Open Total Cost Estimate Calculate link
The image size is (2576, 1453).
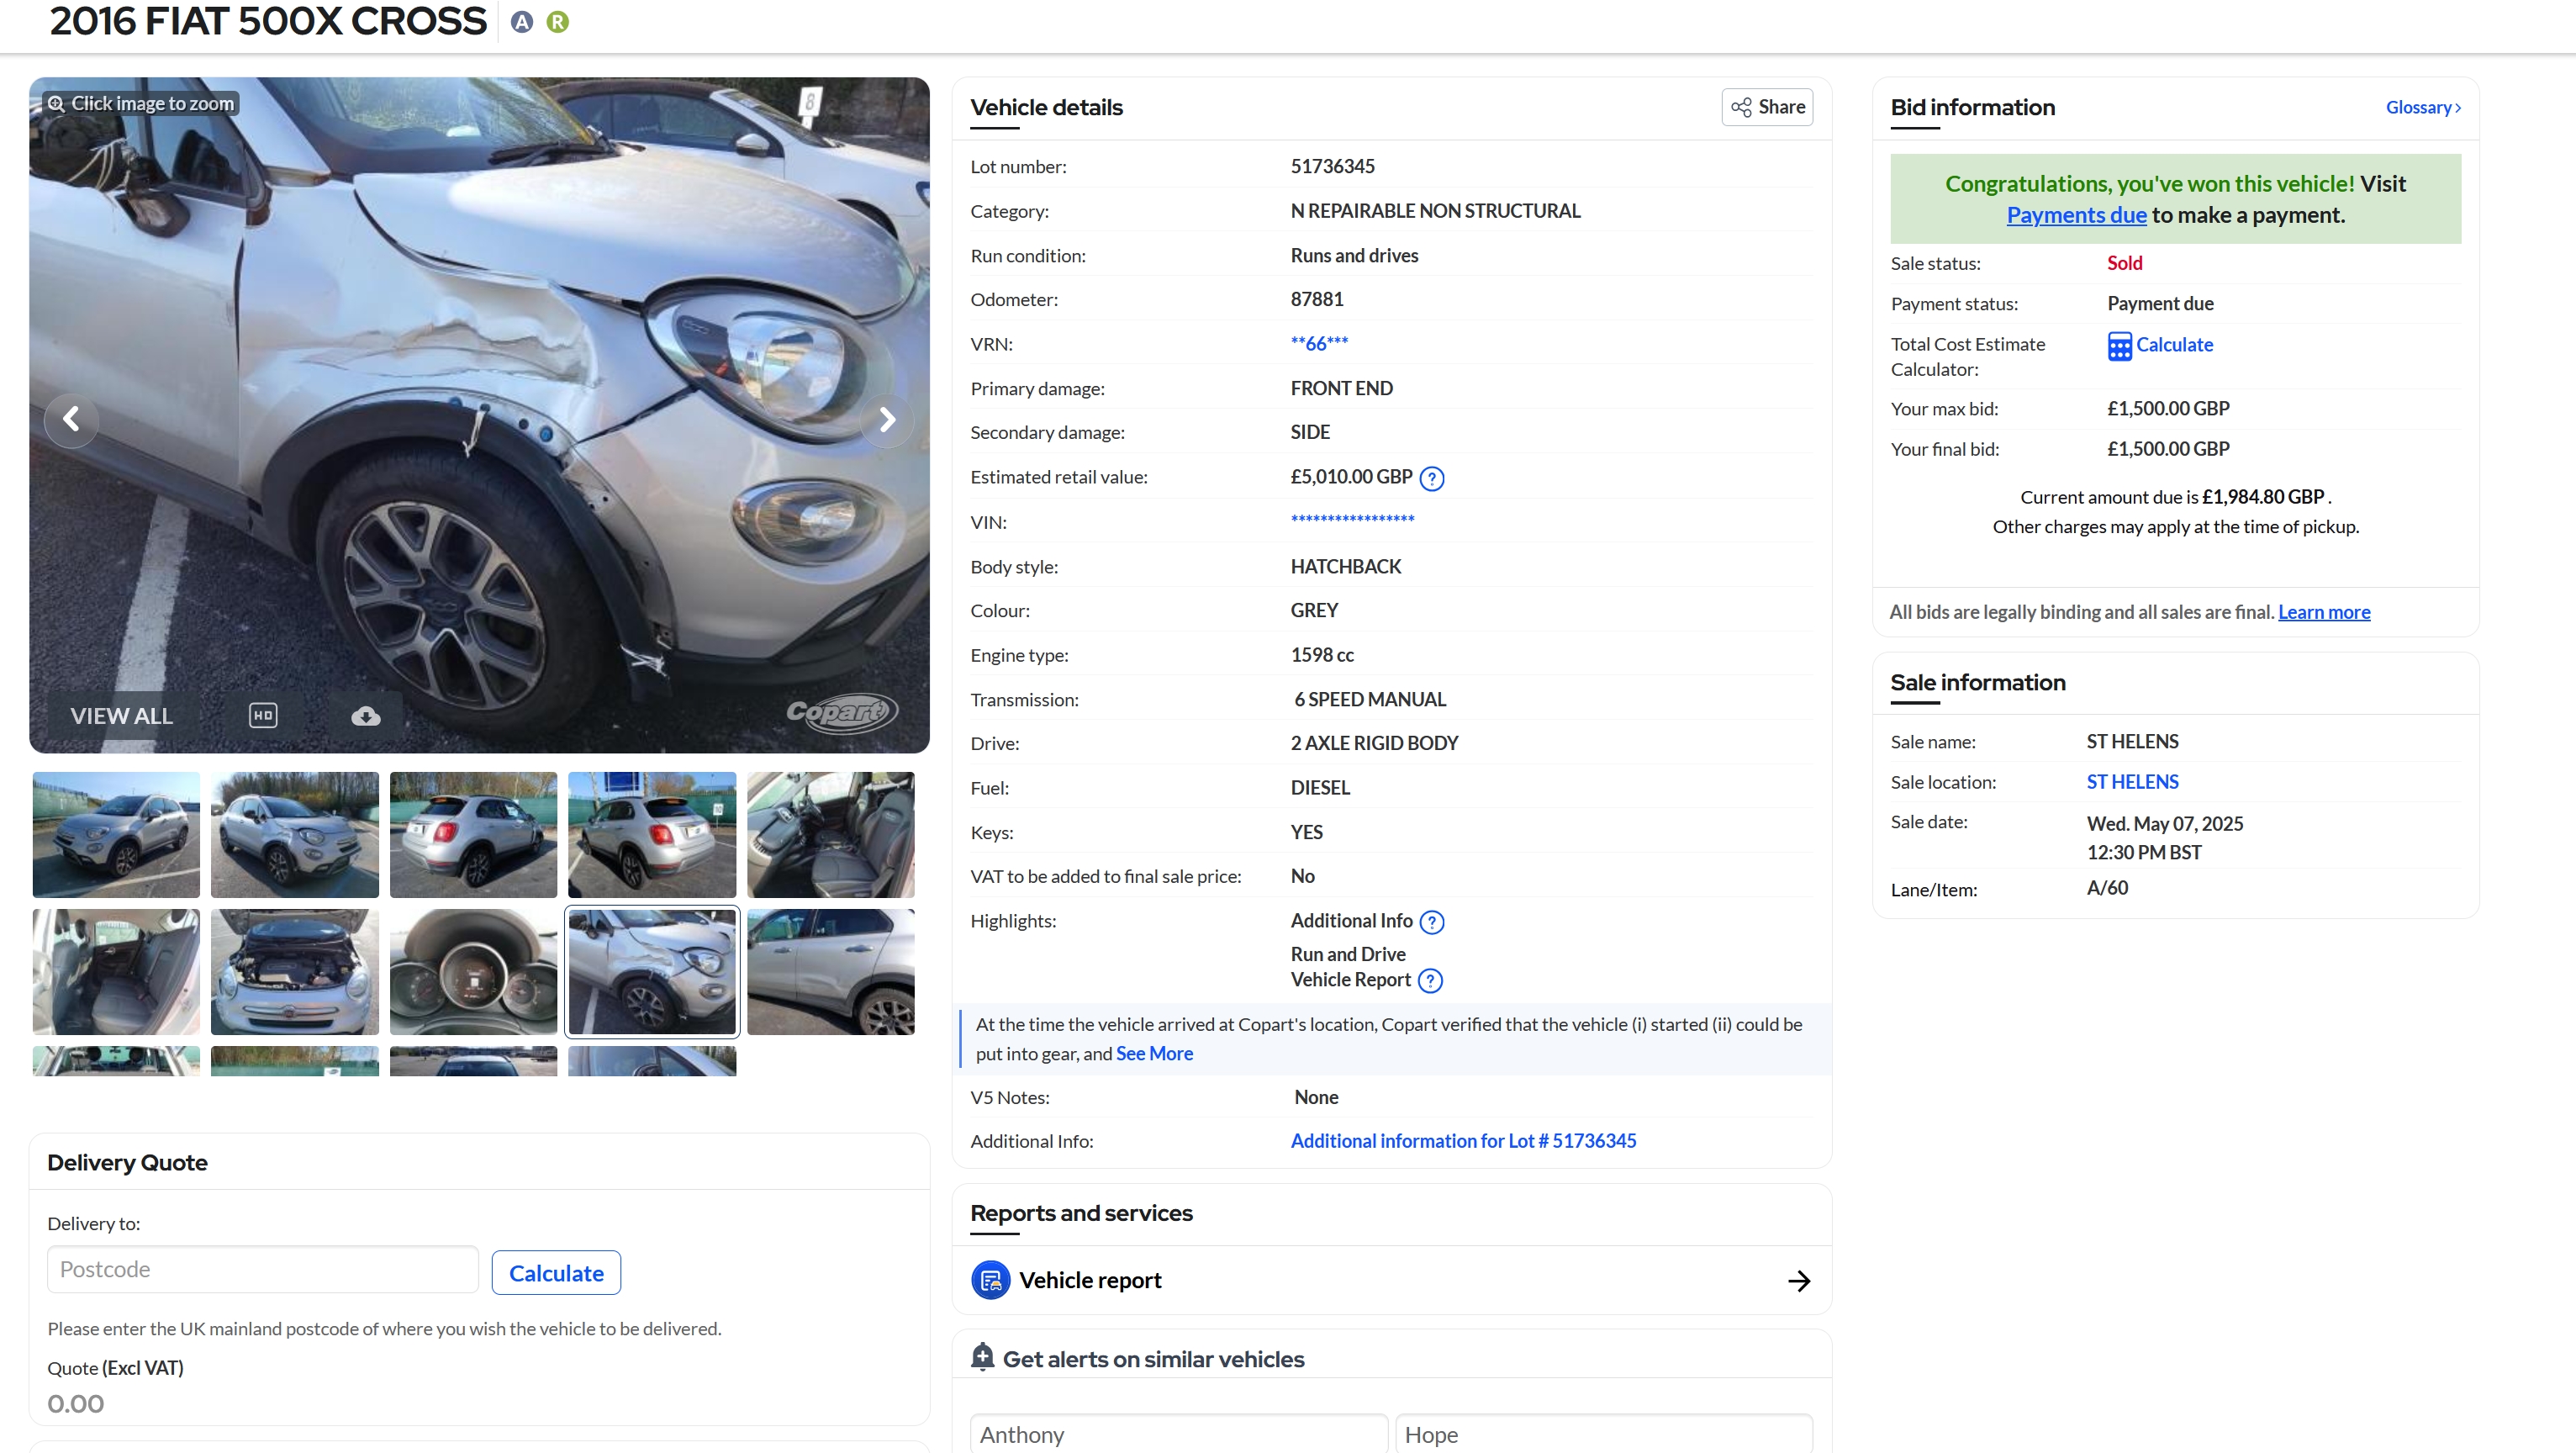point(2174,345)
